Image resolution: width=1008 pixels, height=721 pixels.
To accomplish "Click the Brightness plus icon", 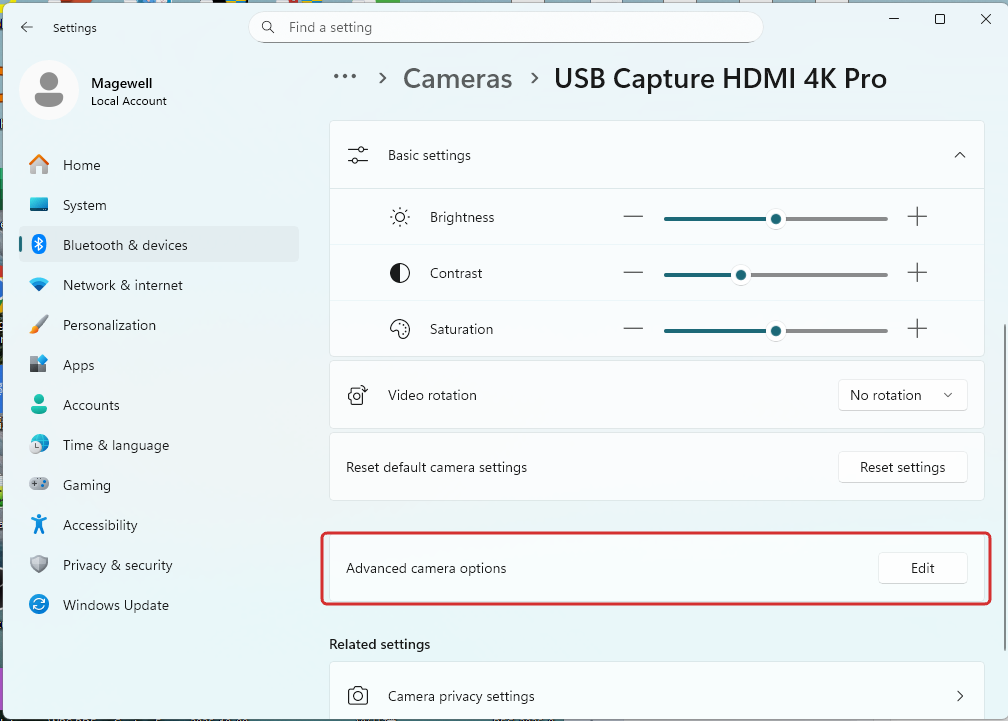I will click(x=917, y=217).
